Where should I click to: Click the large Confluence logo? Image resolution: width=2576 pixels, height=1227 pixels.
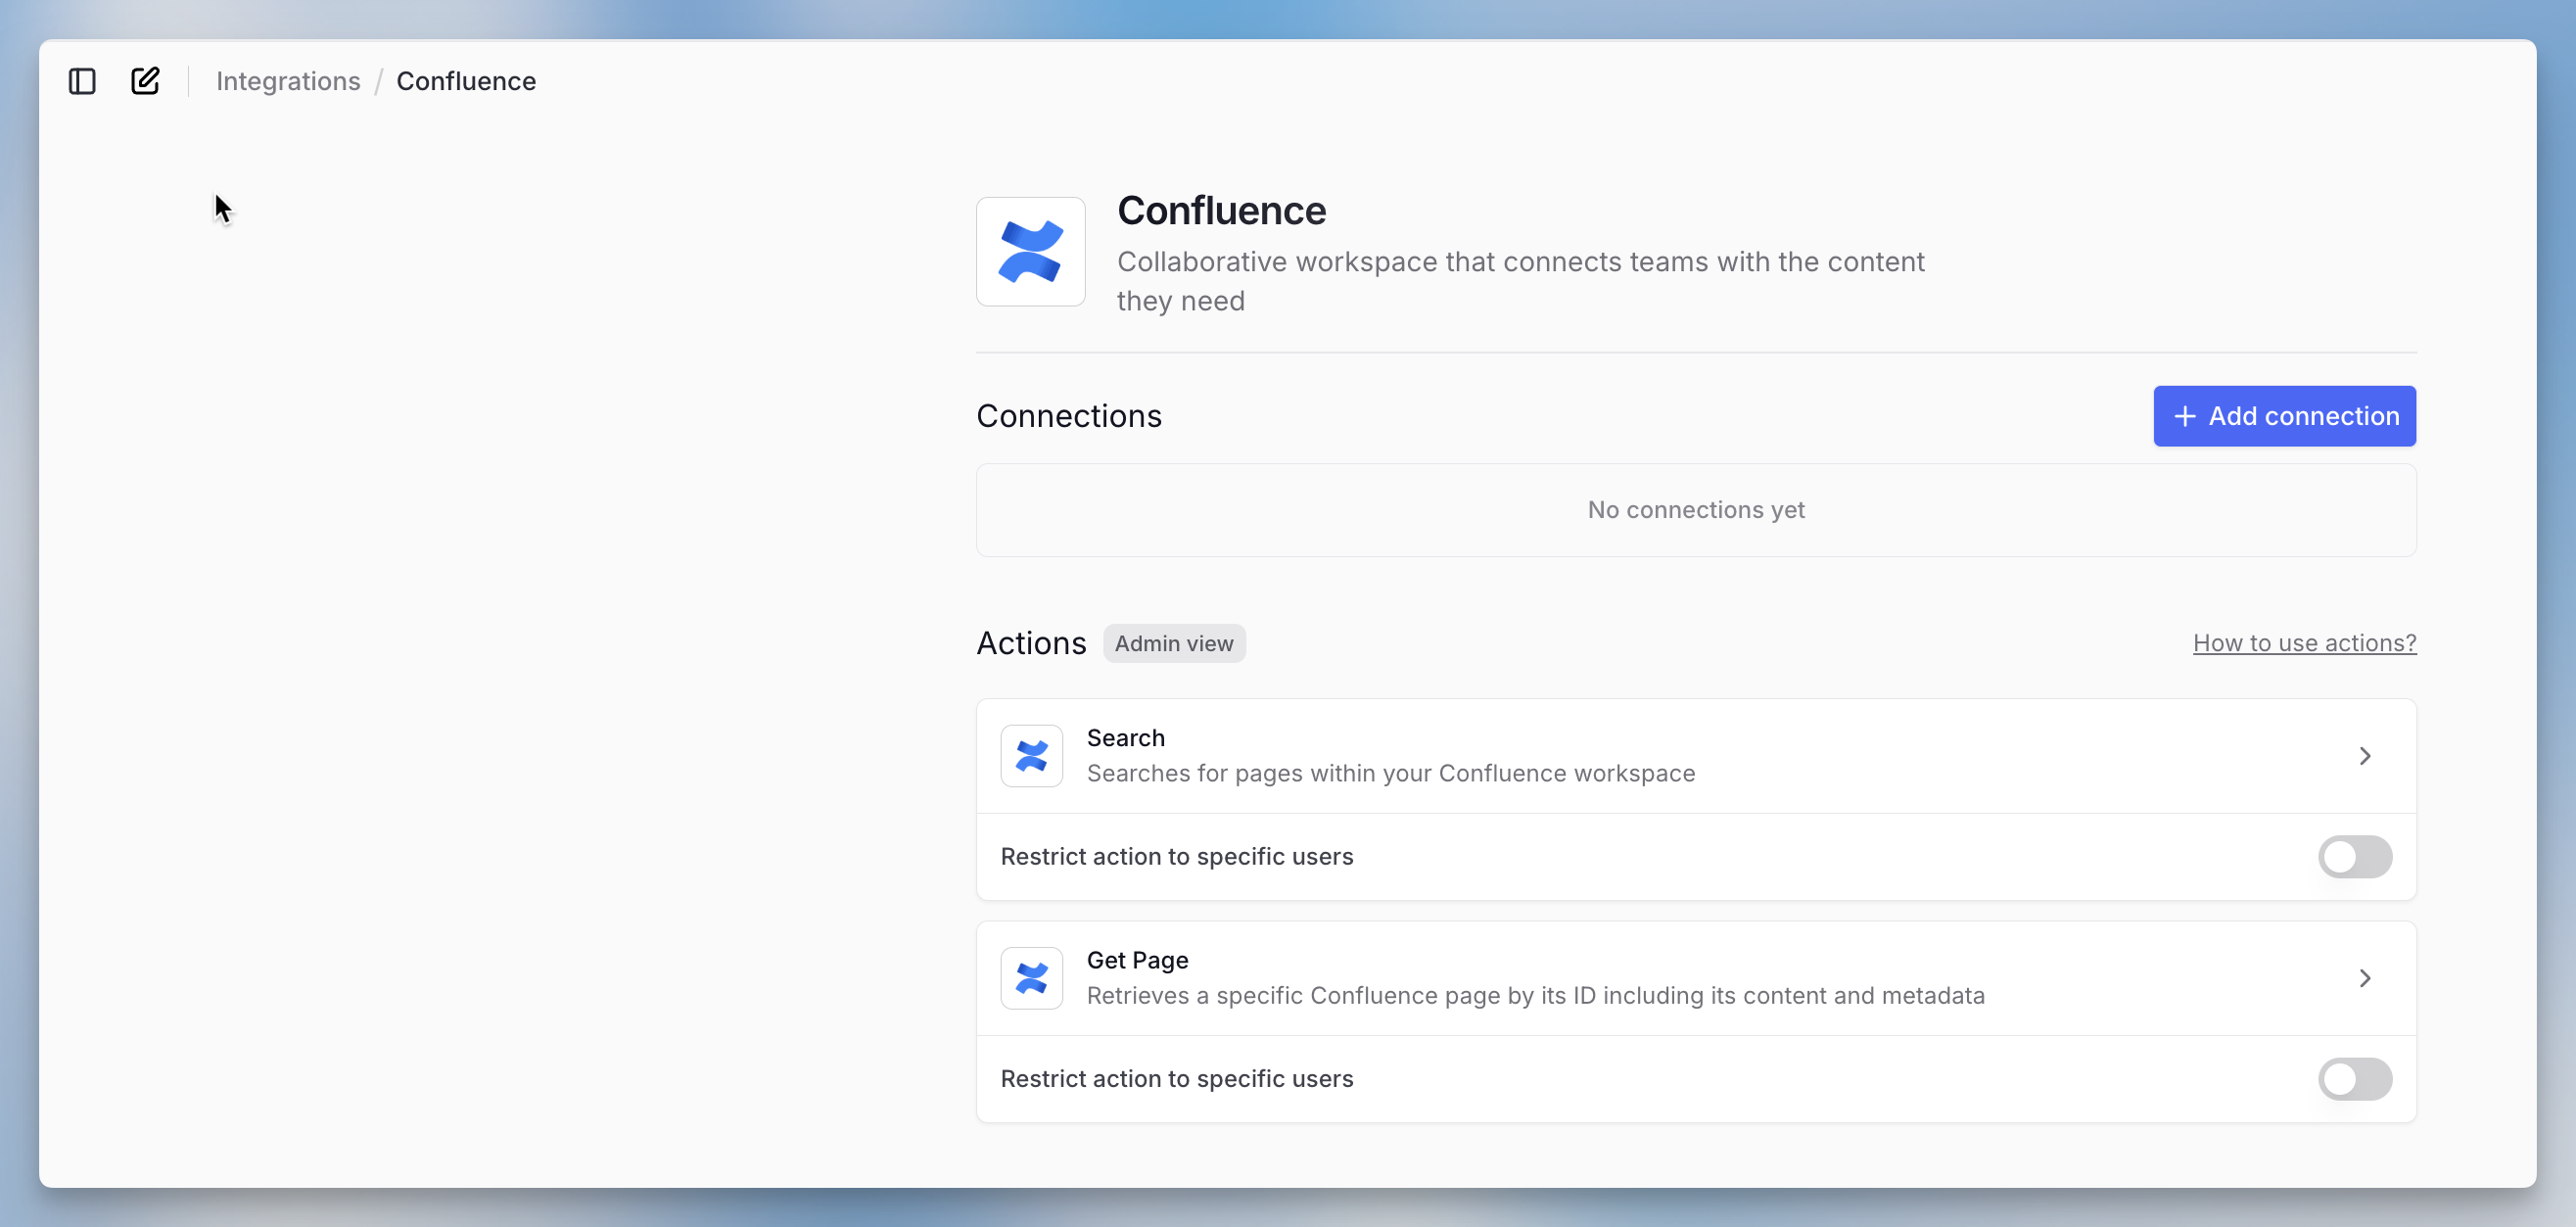coord(1030,251)
